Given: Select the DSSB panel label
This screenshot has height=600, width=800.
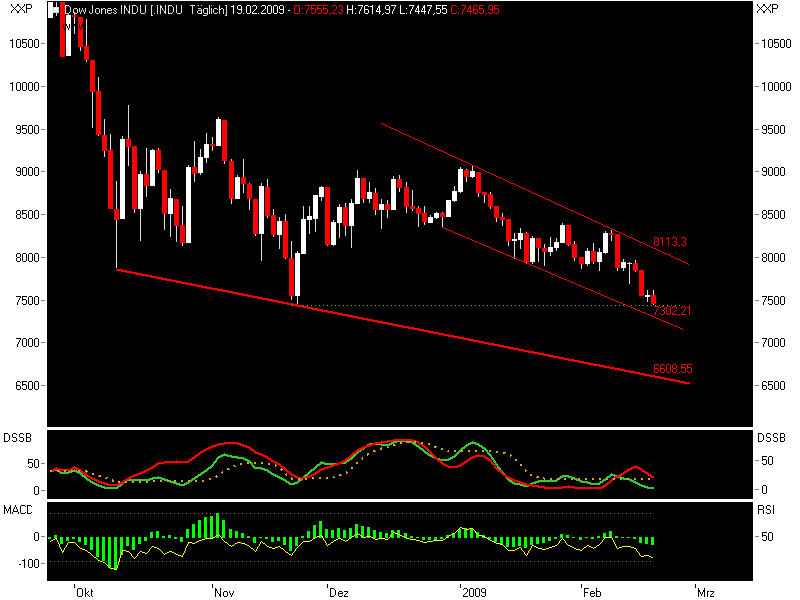Looking at the screenshot, I should point(18,435).
